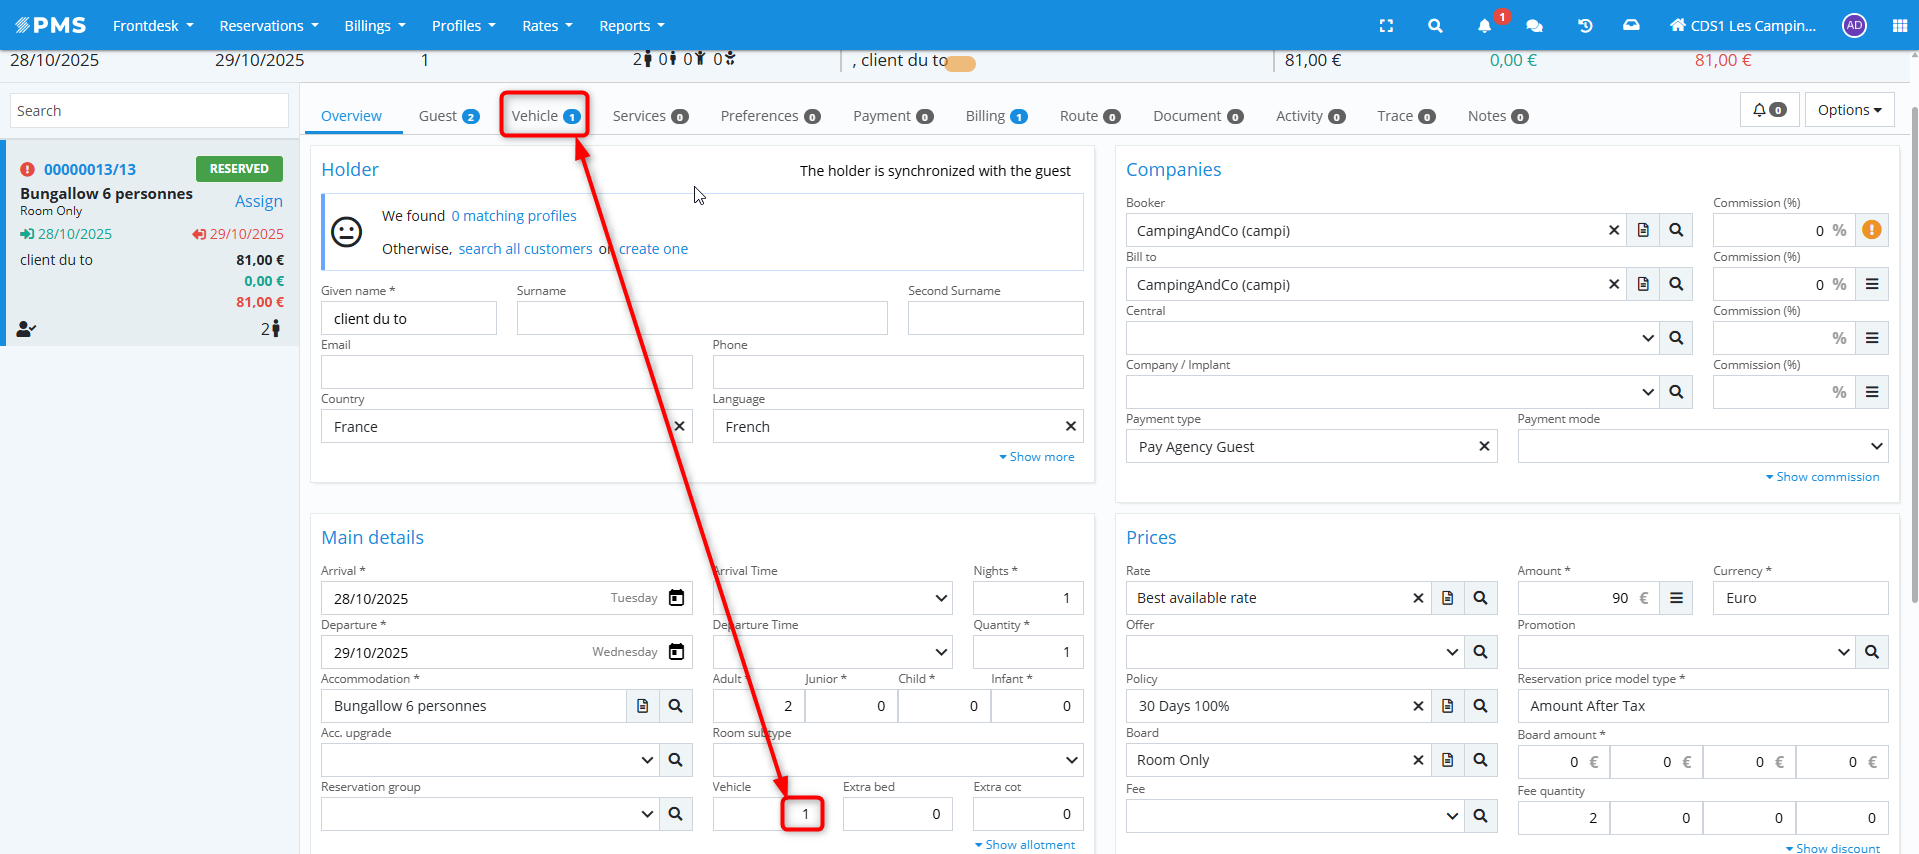Click the Given name input field
Screen dimensions: 1919x854
(408, 319)
